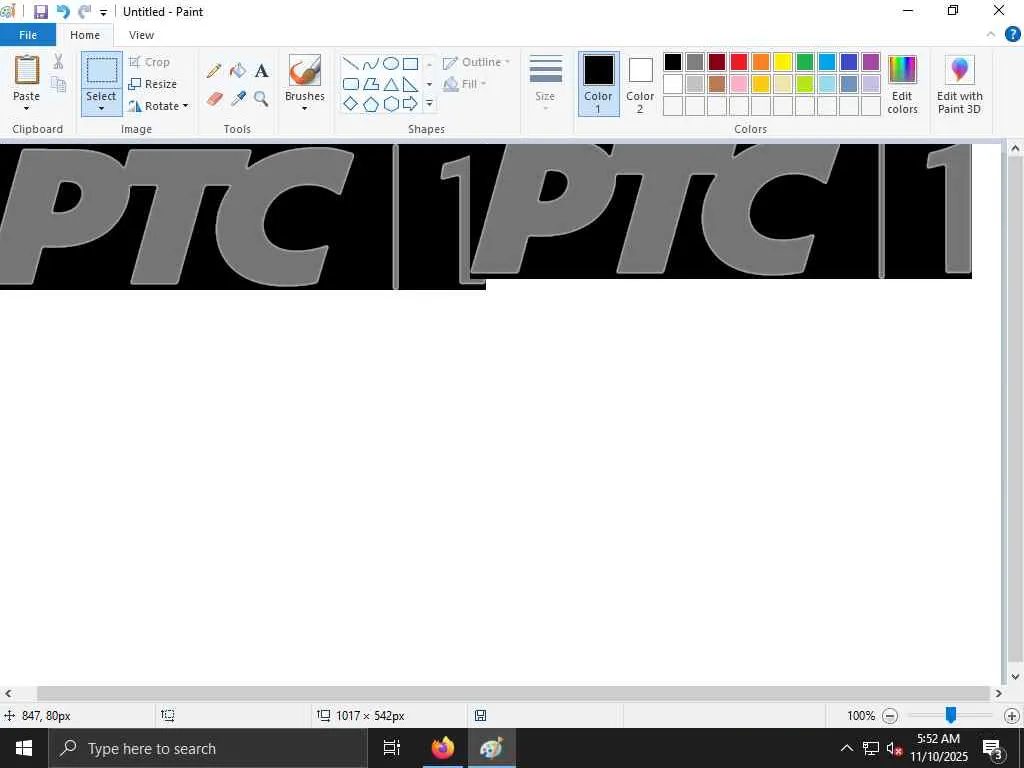Switch to the View tab

tap(141, 35)
